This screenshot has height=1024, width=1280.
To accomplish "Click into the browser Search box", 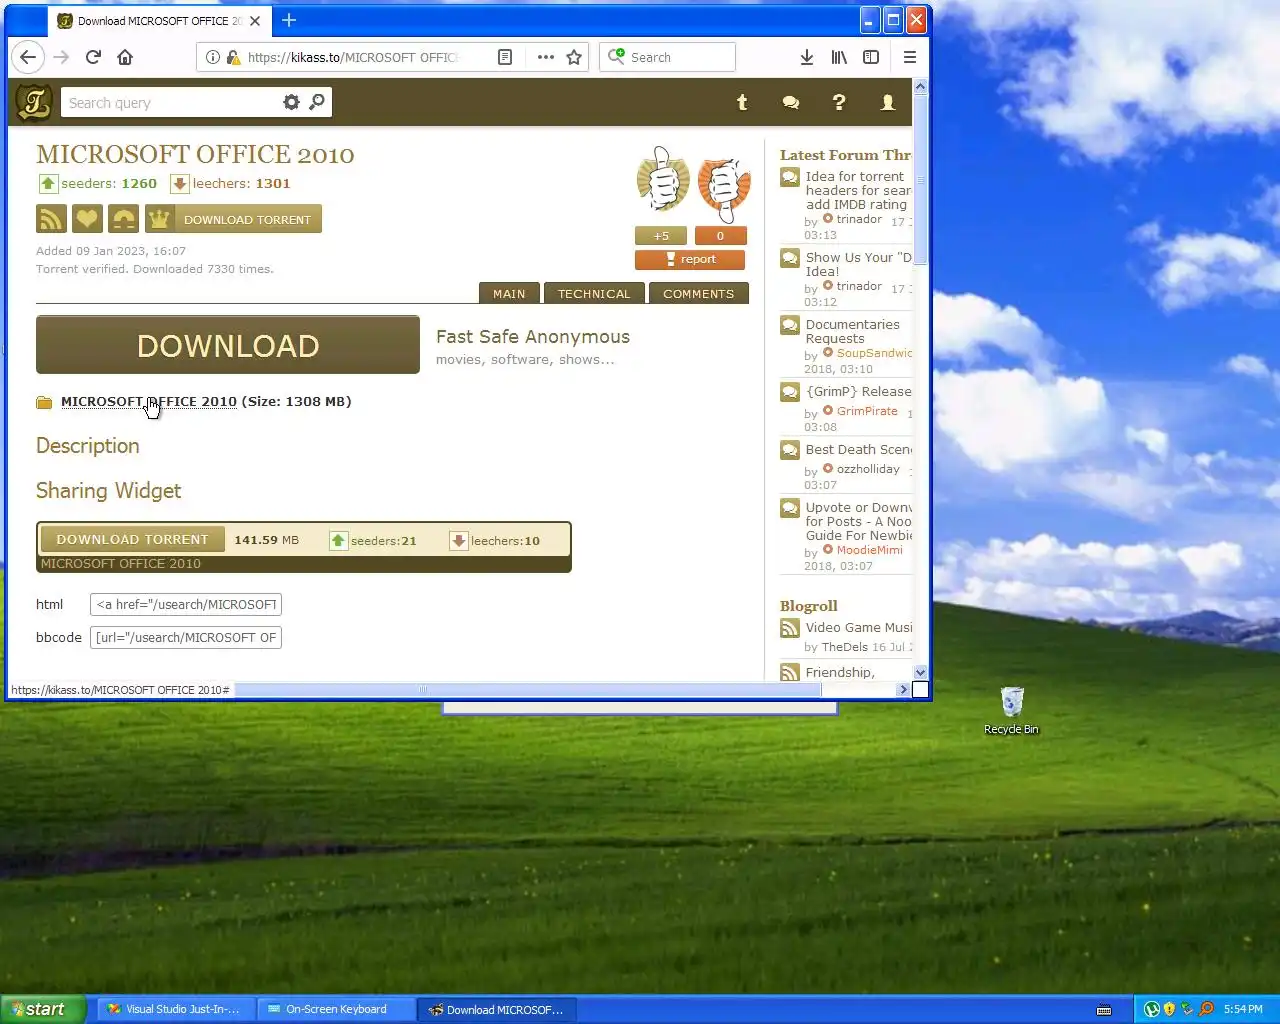I will (667, 57).
